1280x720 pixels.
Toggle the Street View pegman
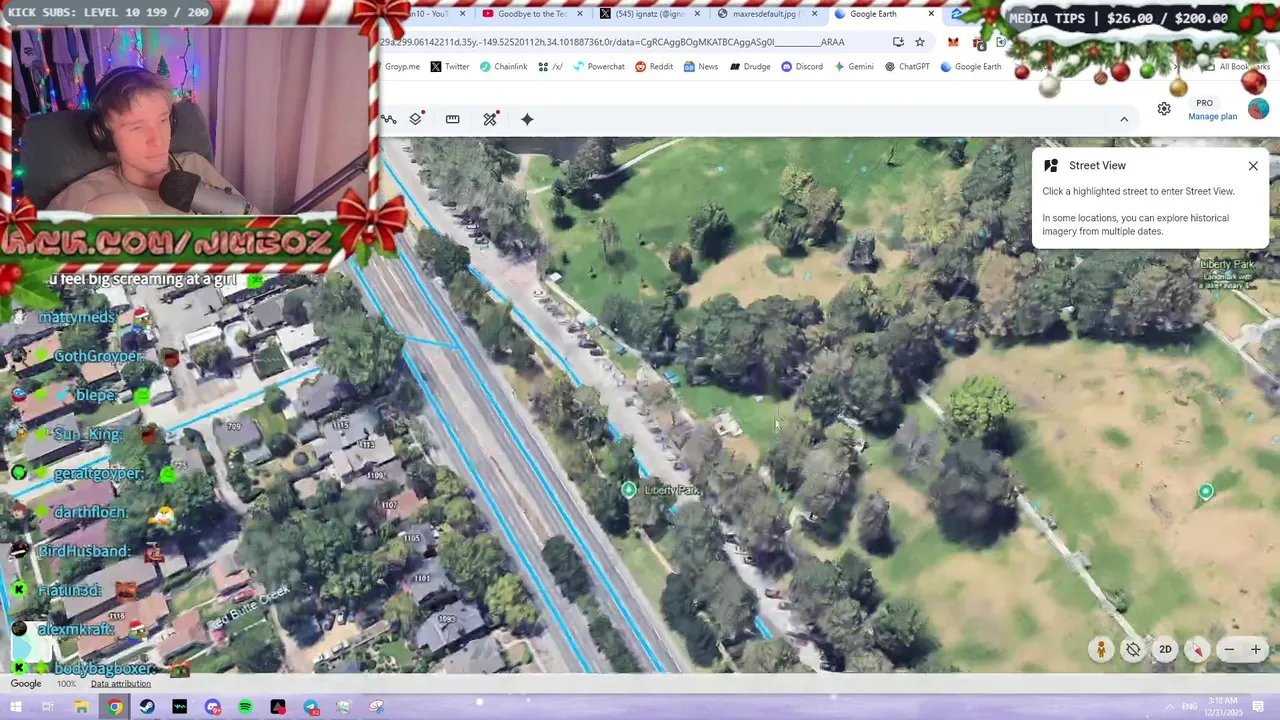click(x=1101, y=650)
